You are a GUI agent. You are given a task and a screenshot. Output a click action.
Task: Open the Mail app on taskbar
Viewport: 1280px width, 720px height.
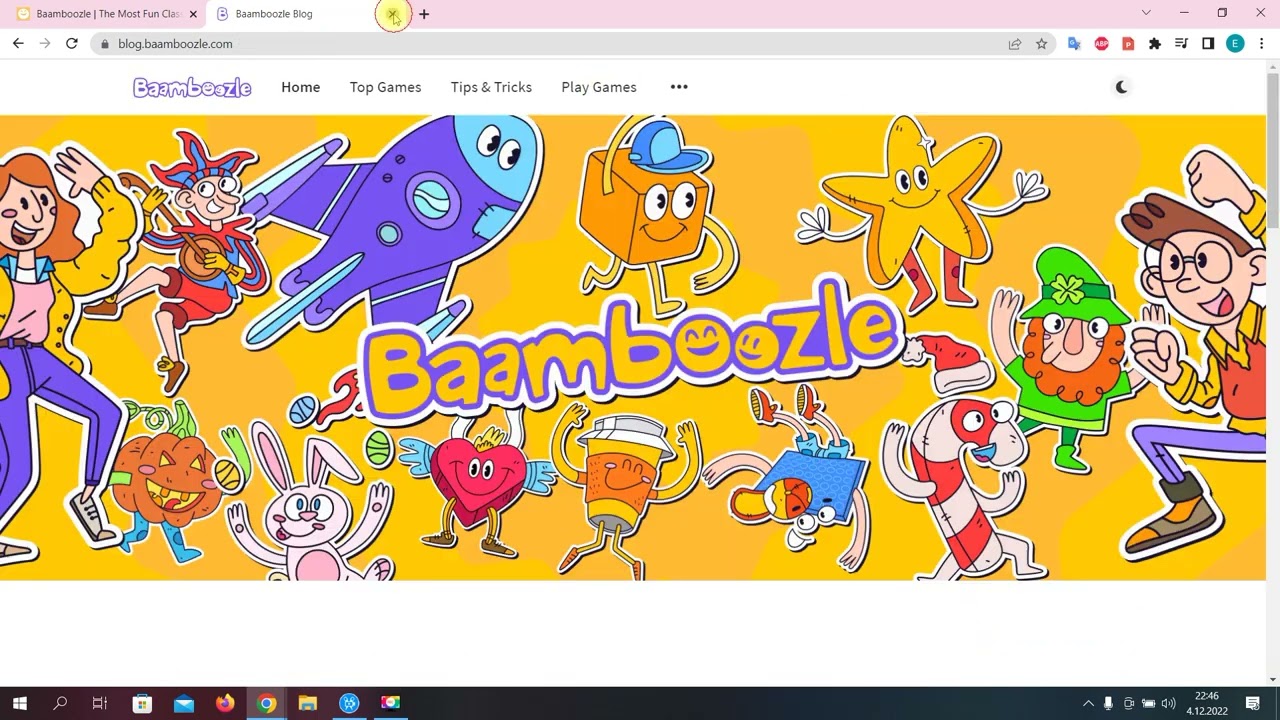(x=184, y=703)
